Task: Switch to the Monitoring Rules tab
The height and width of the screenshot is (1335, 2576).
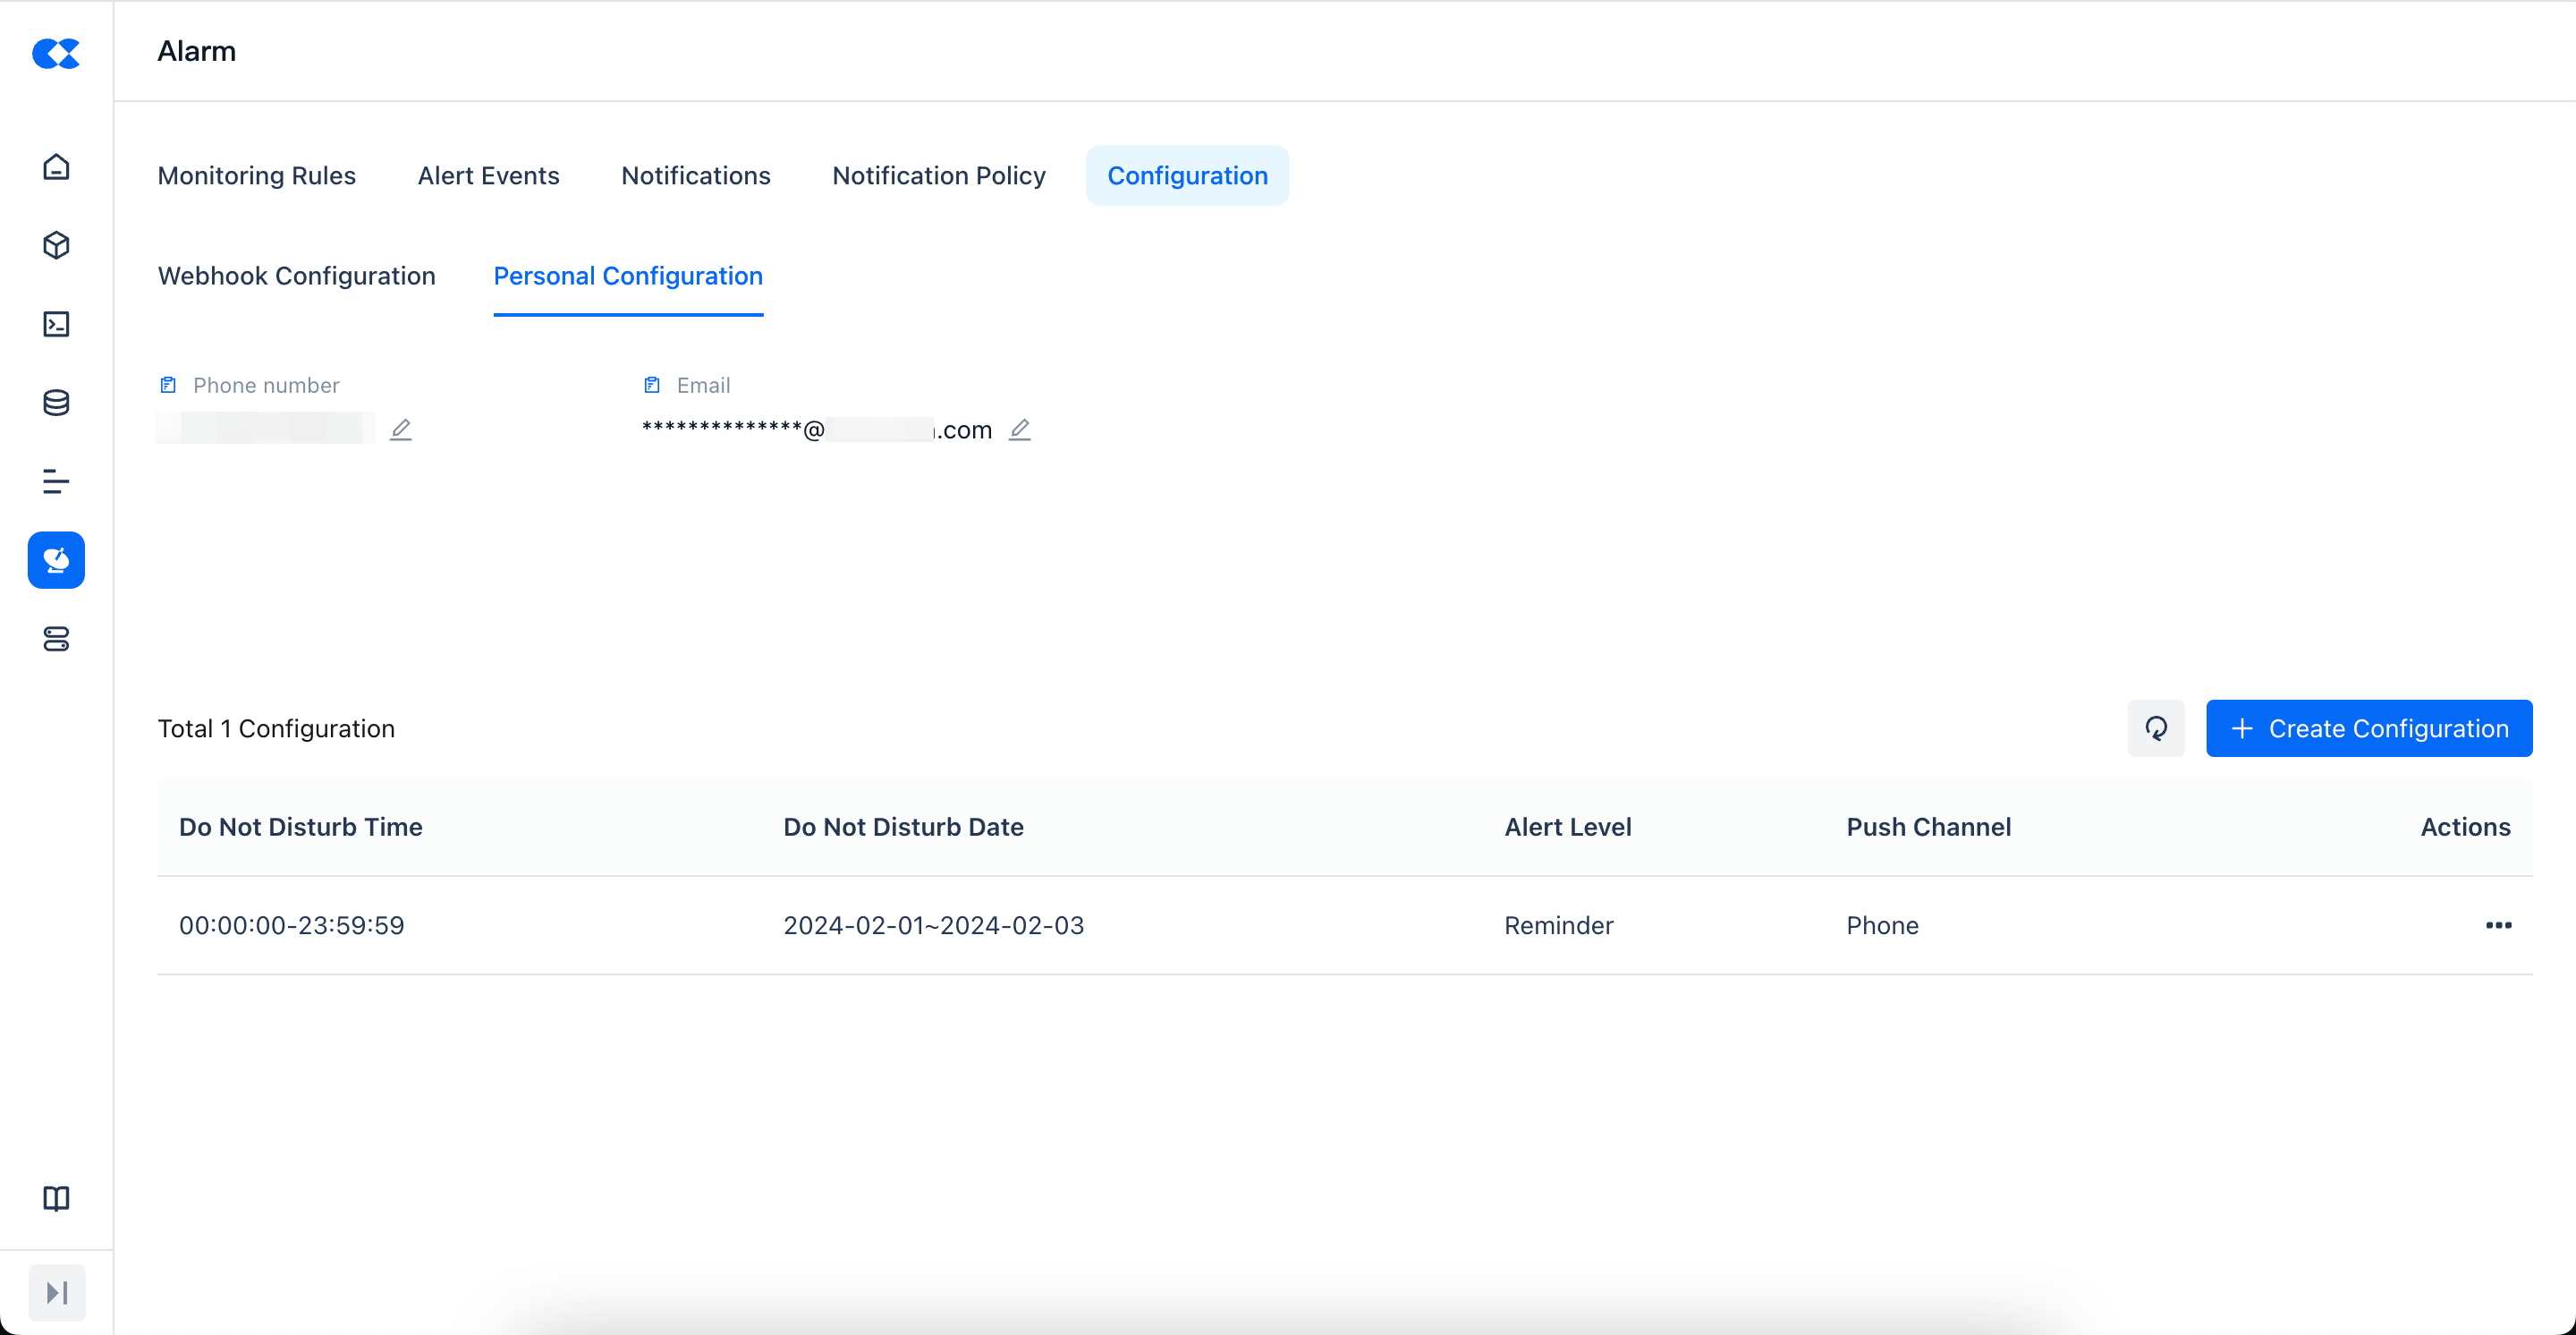Action: [257, 176]
